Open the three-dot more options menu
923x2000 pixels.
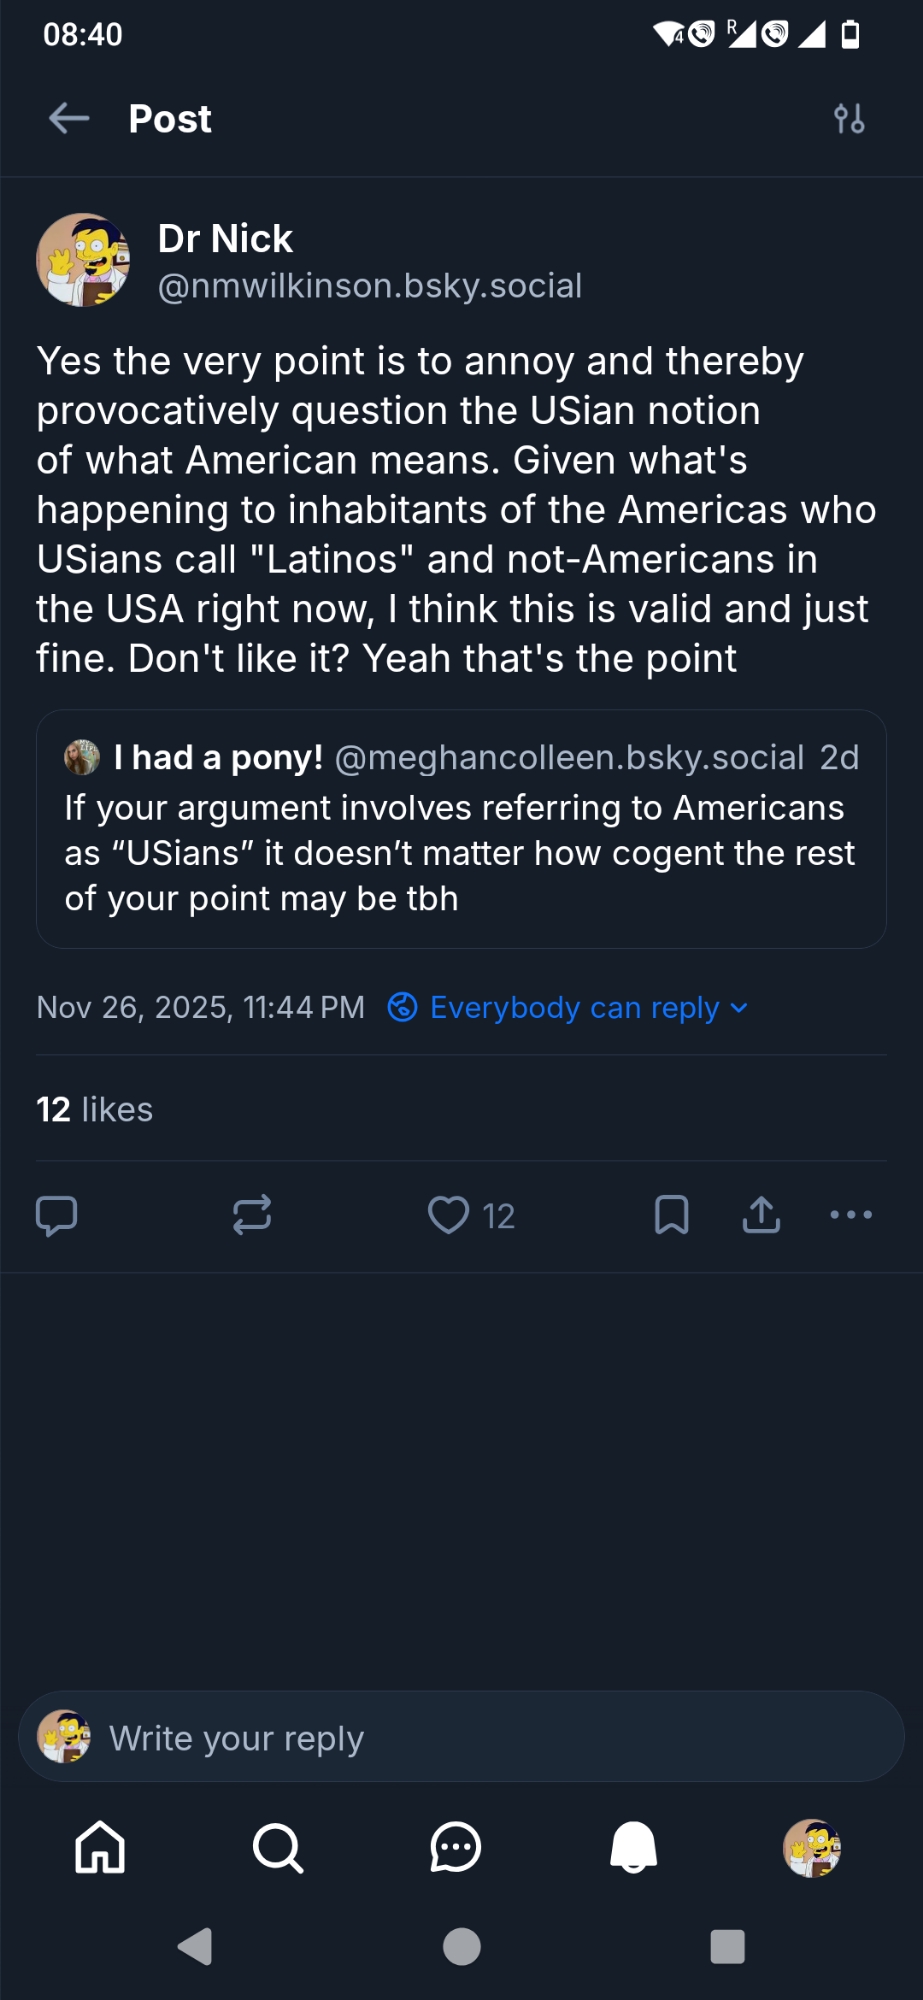click(x=851, y=1215)
